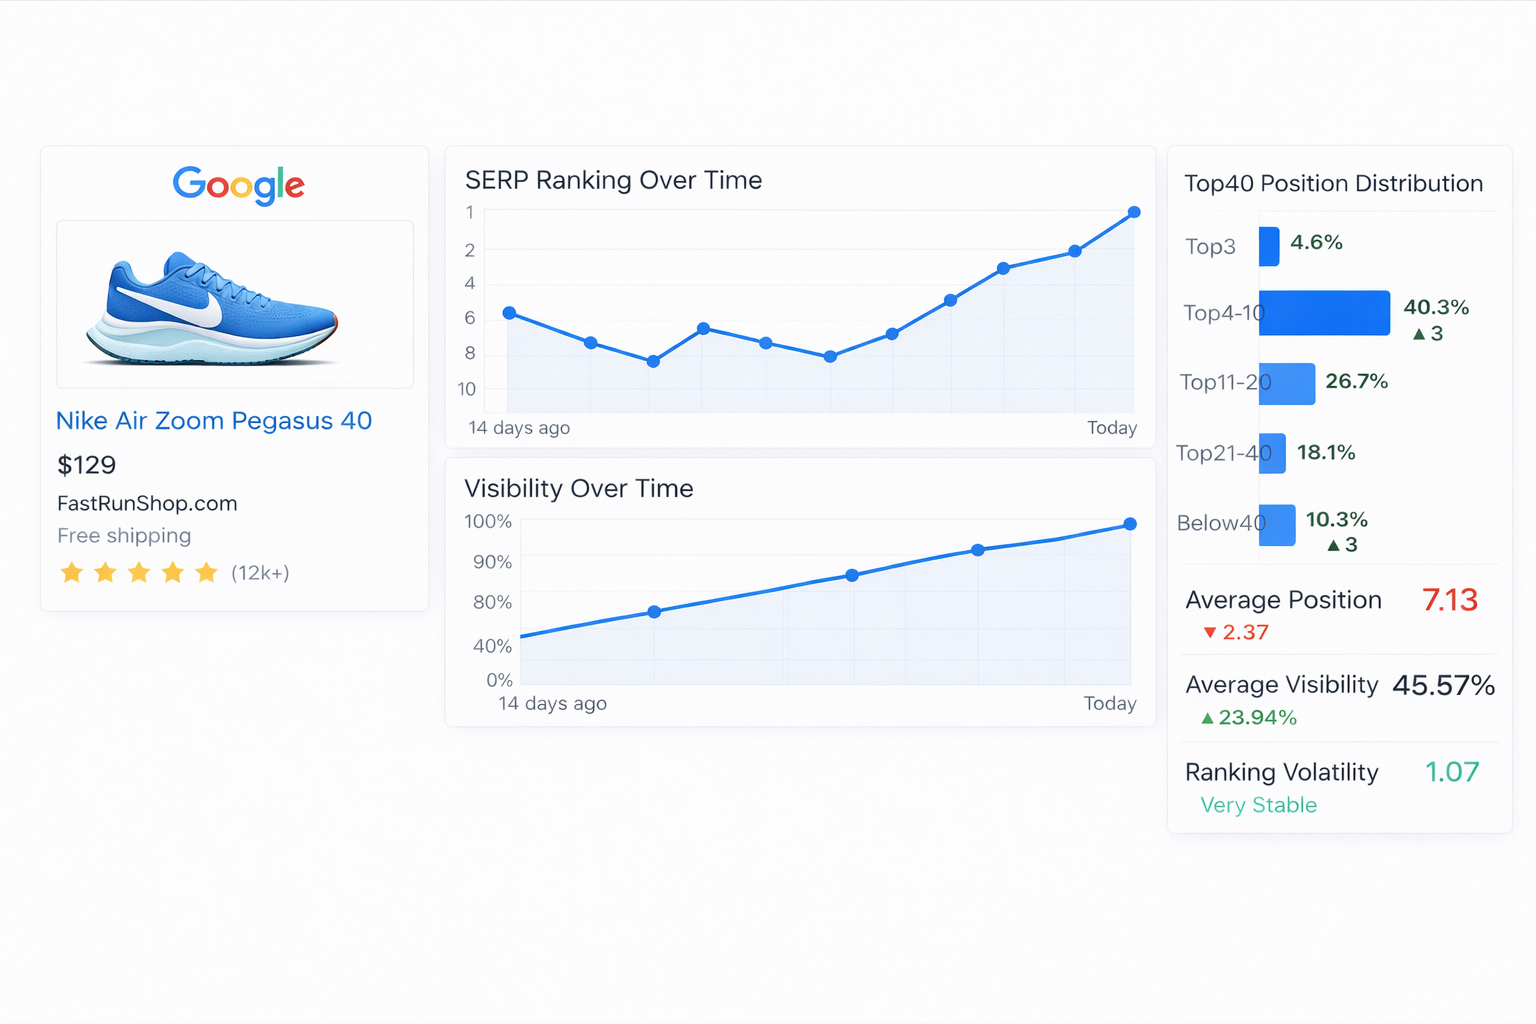Viewport: 1536px width, 1024px height.
Task: Click the $129 price text
Action: [87, 465]
